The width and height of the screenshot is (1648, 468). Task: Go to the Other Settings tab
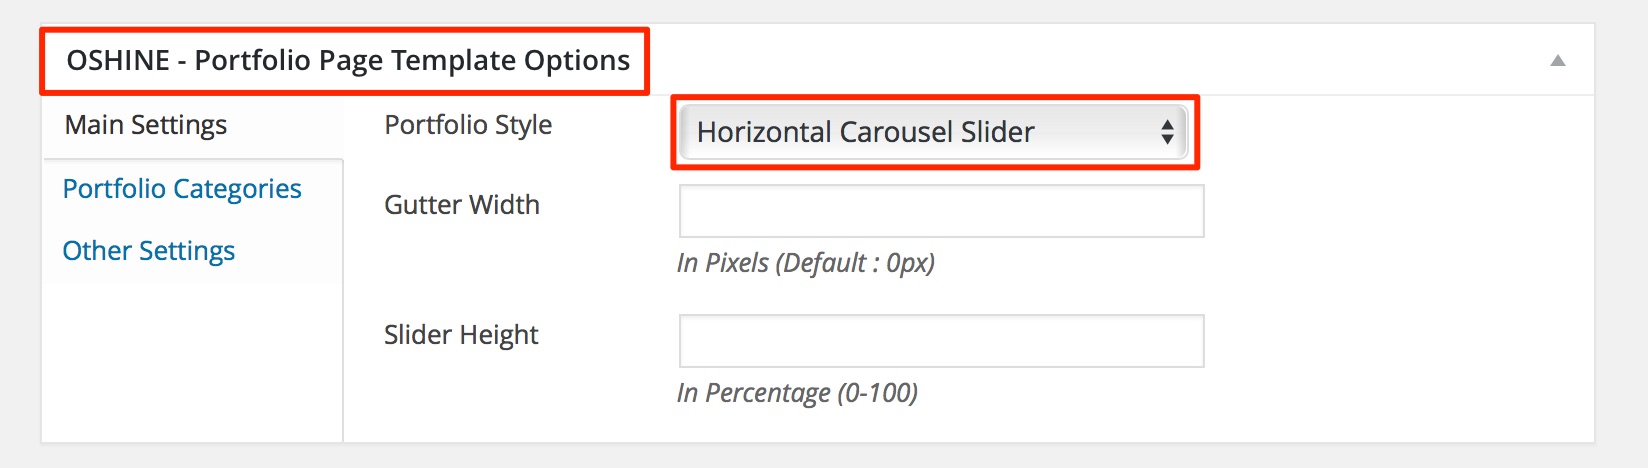coord(149,251)
